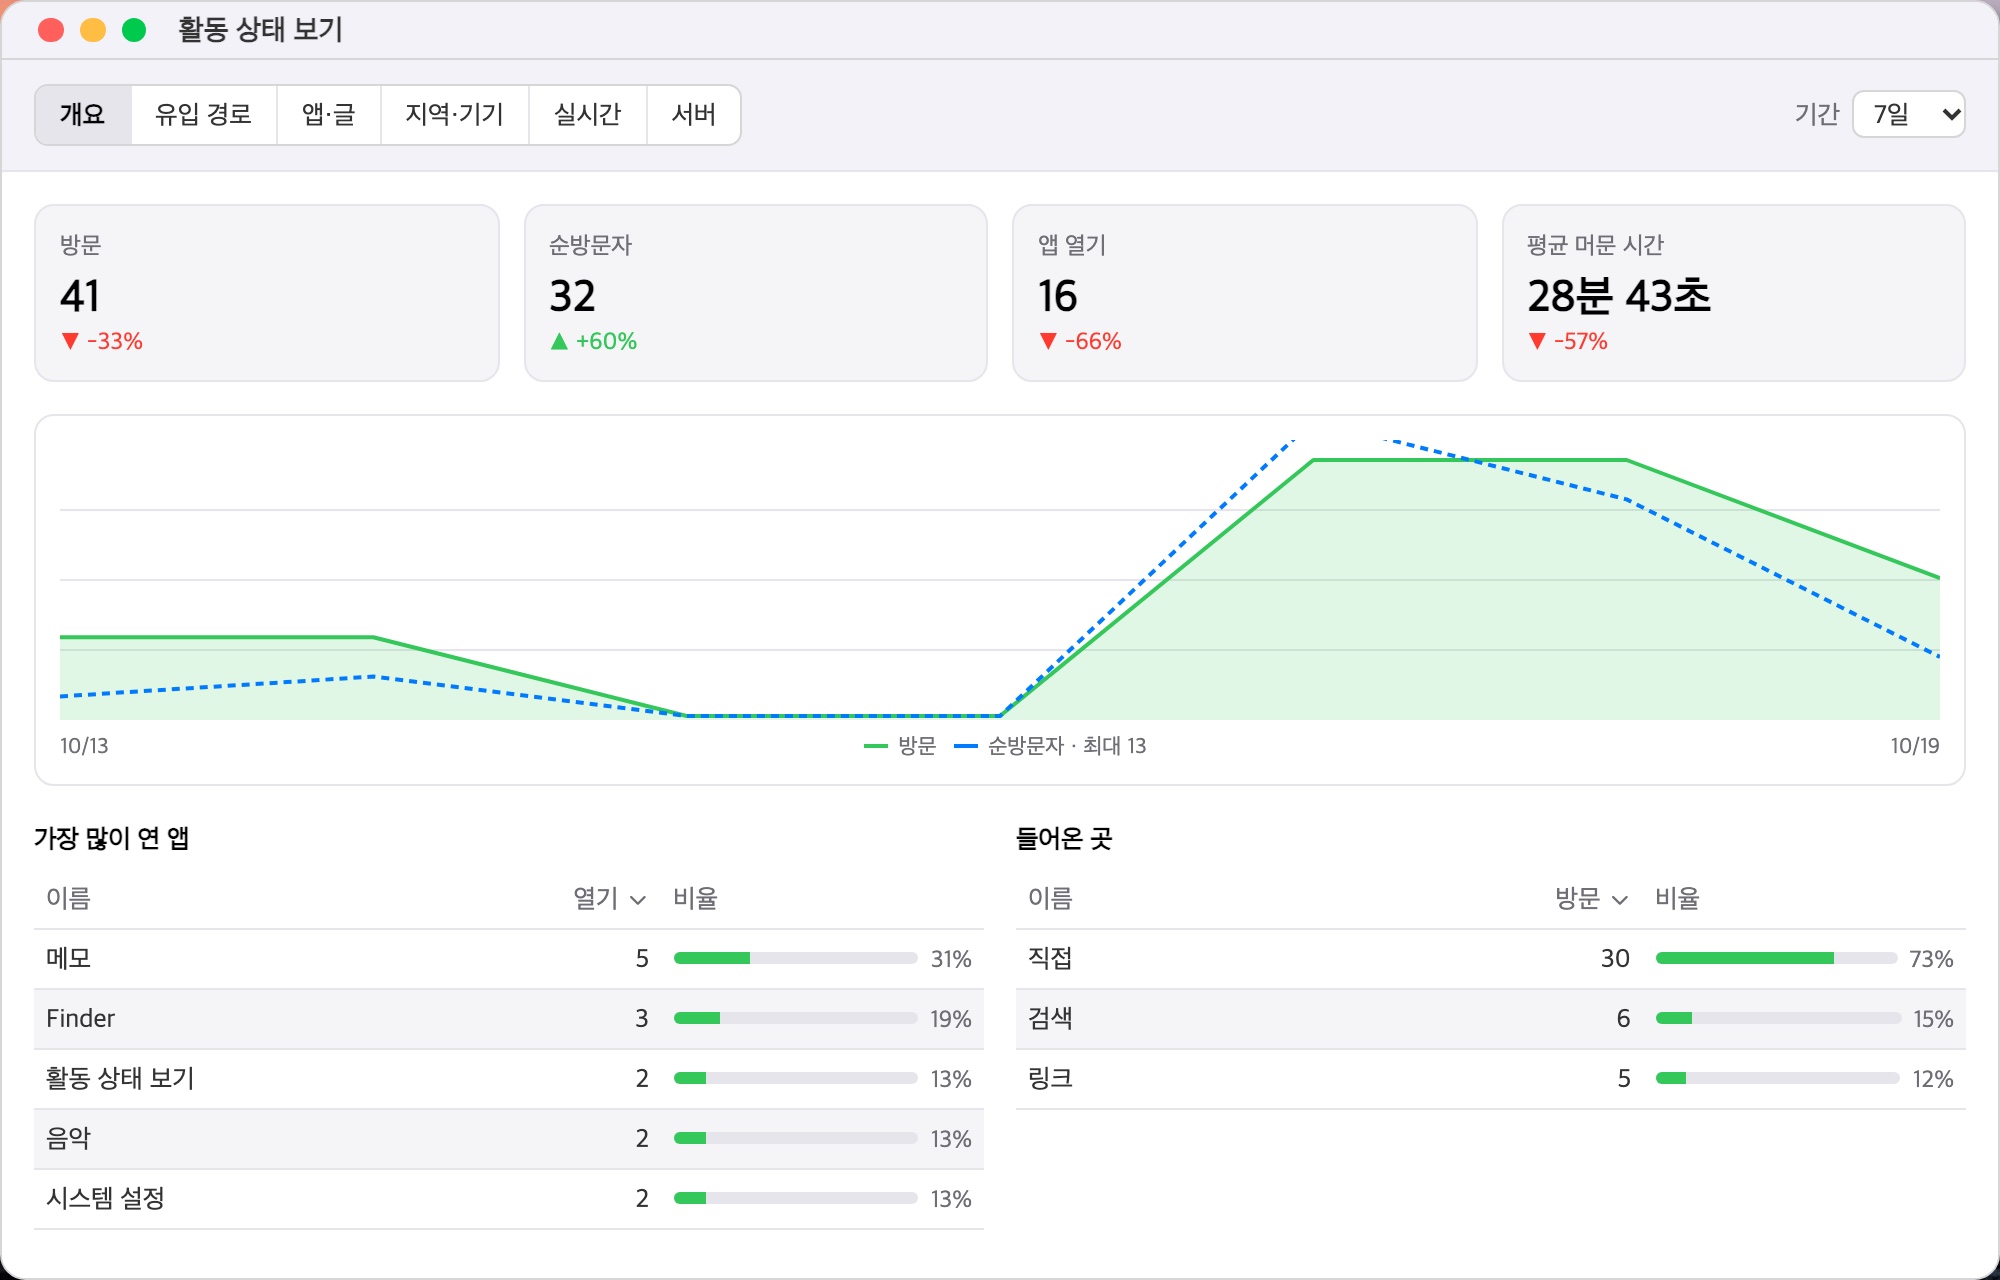2000x1280 pixels.
Task: Click the 방문 stat card
Action: tap(267, 293)
